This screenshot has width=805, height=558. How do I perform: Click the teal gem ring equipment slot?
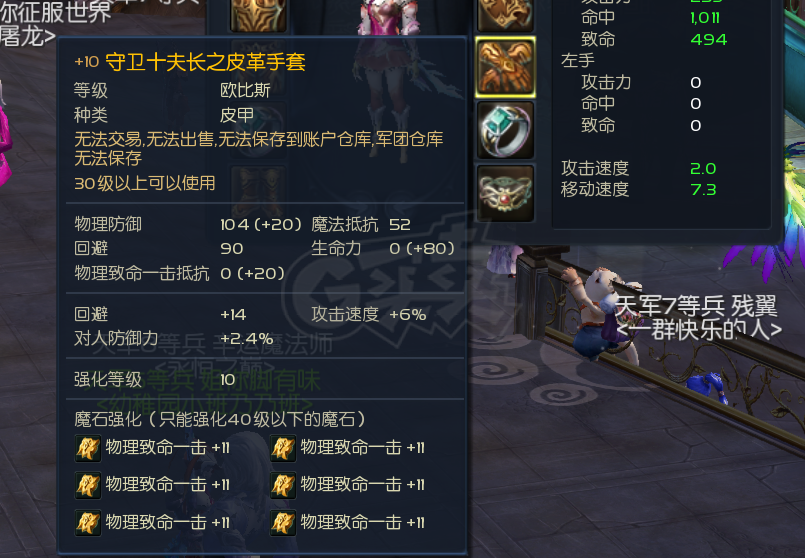(x=506, y=130)
